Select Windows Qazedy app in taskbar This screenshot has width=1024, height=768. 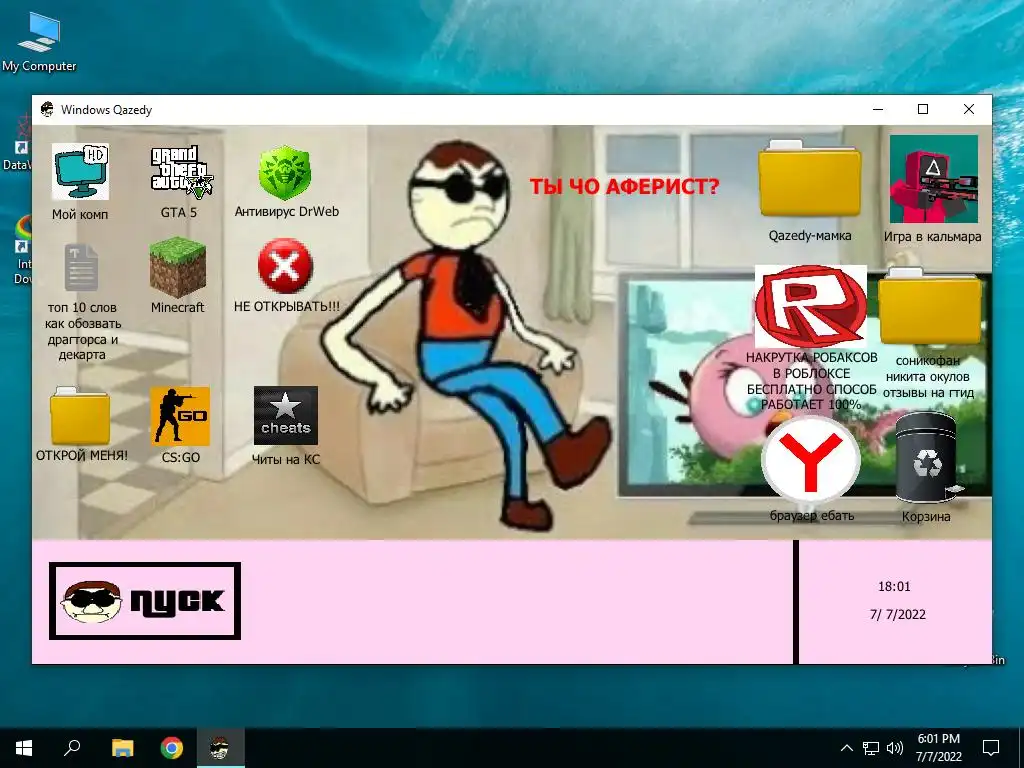pos(220,748)
